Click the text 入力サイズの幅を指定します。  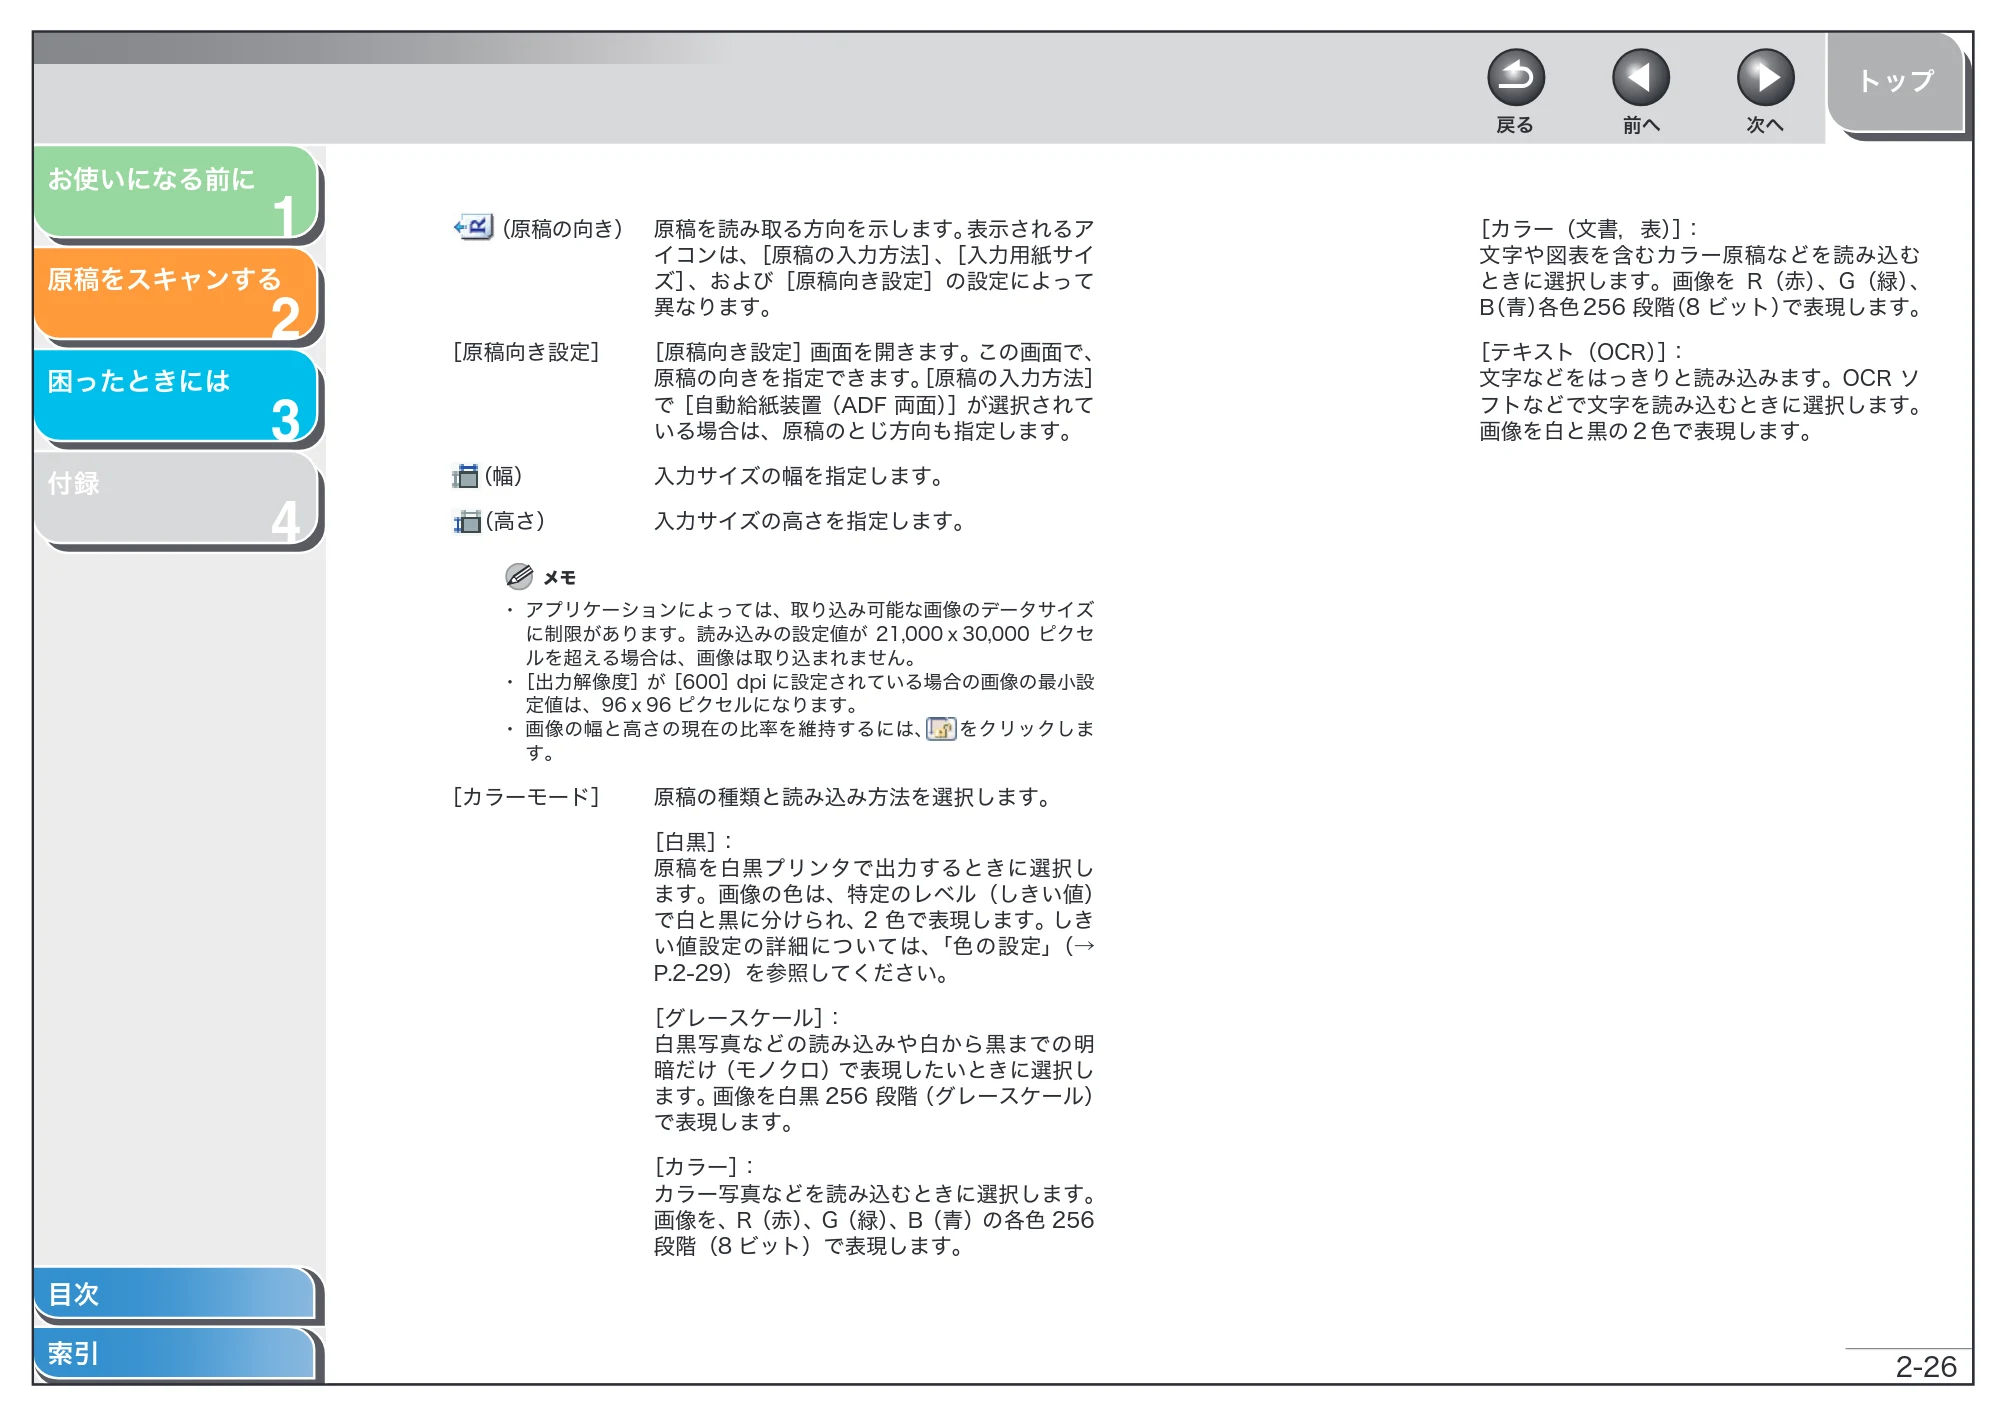801,476
